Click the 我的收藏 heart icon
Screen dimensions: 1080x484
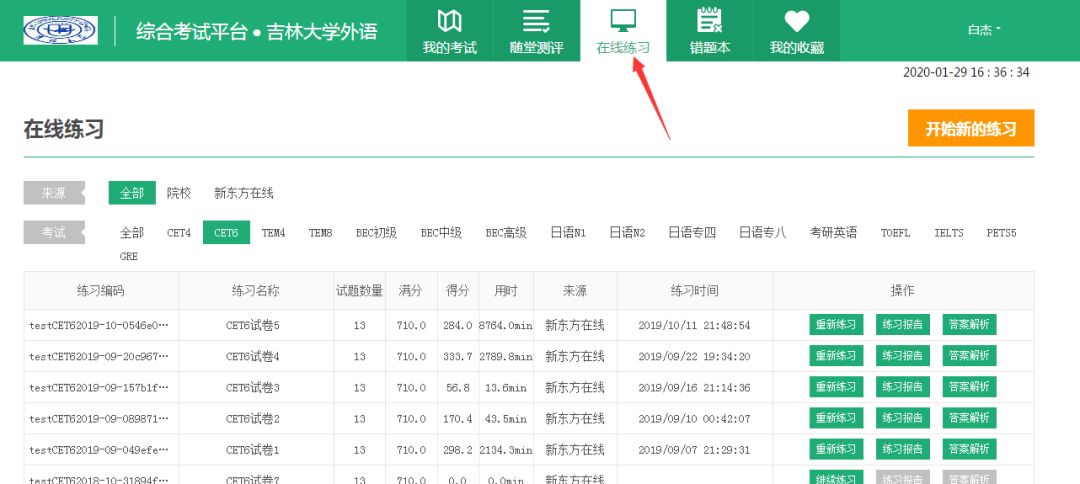click(x=796, y=21)
